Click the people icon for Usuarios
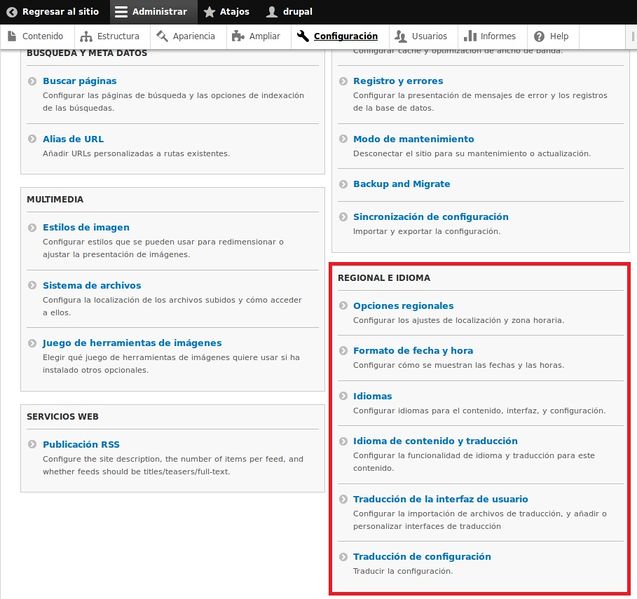The height and width of the screenshot is (599, 637). click(401, 37)
